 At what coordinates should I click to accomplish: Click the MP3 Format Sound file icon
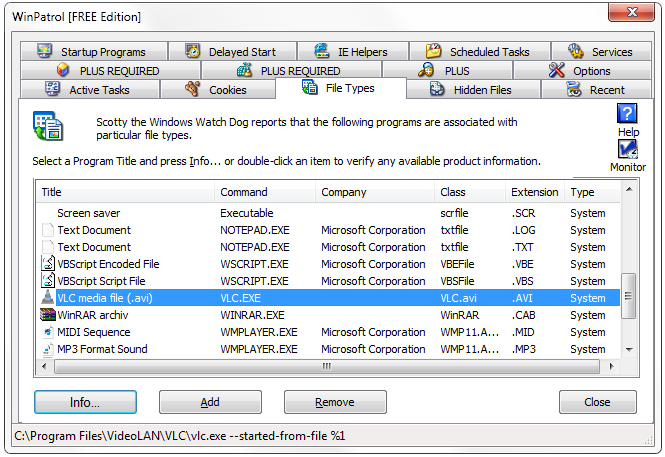tap(48, 348)
